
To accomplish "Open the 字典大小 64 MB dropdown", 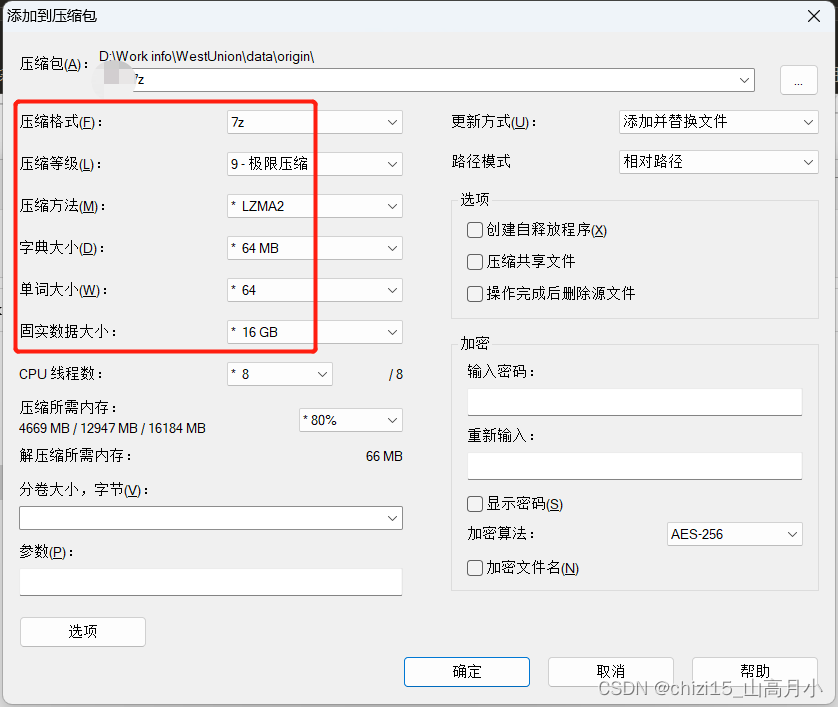I will click(315, 248).
